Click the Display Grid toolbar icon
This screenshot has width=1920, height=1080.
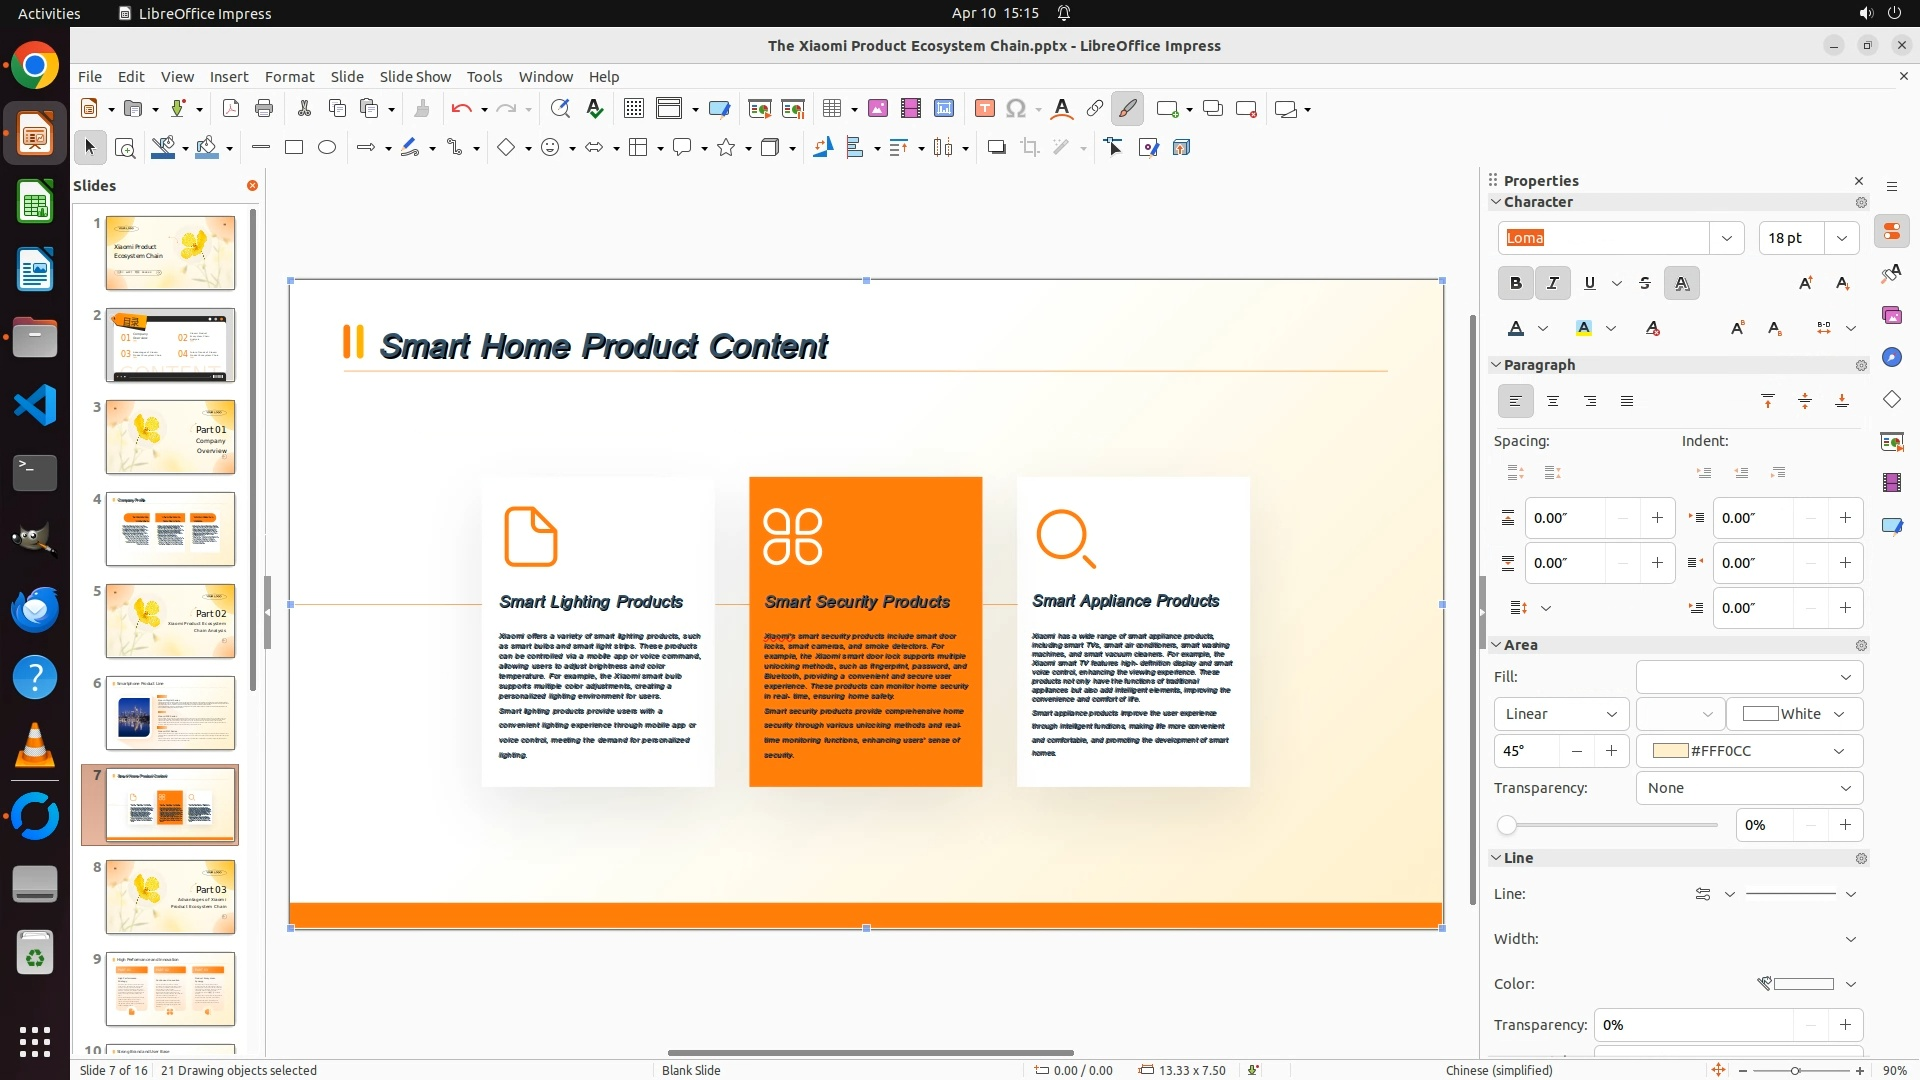coord(633,109)
